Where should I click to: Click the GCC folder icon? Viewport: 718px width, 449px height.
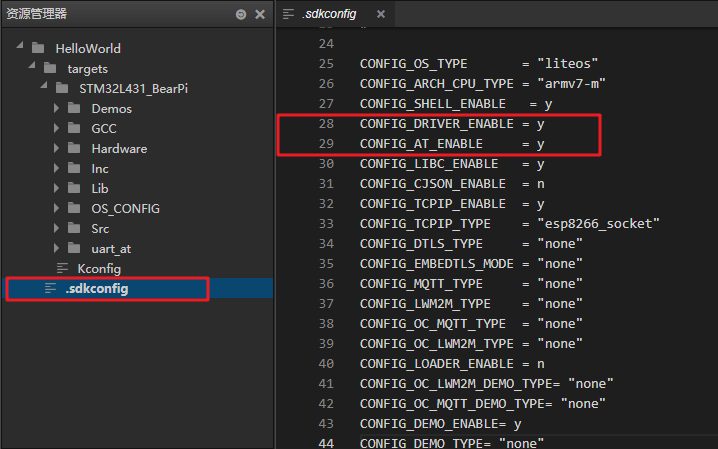click(74, 128)
